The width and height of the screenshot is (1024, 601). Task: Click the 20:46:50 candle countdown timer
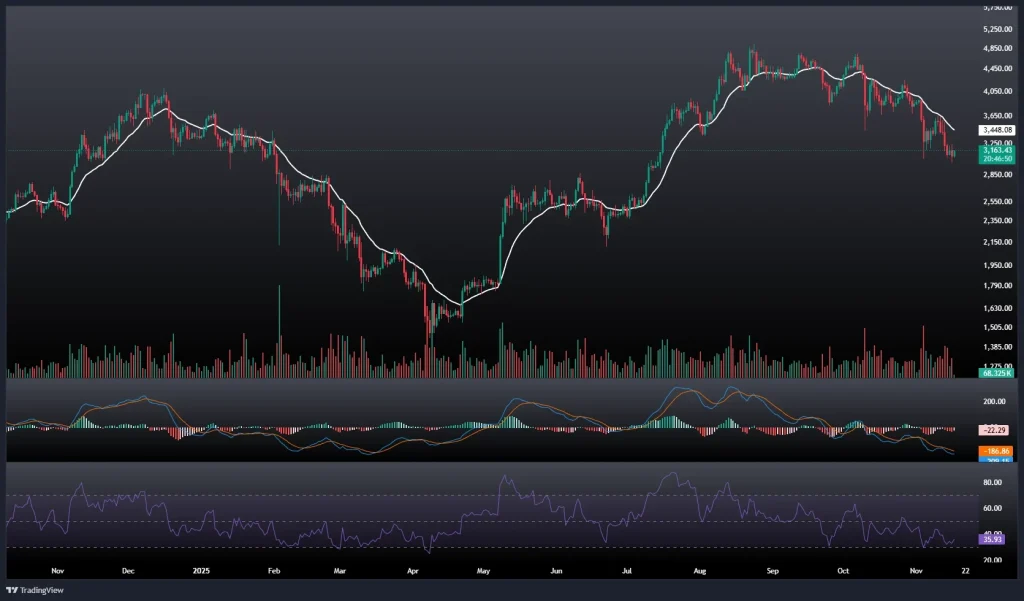tap(998, 158)
